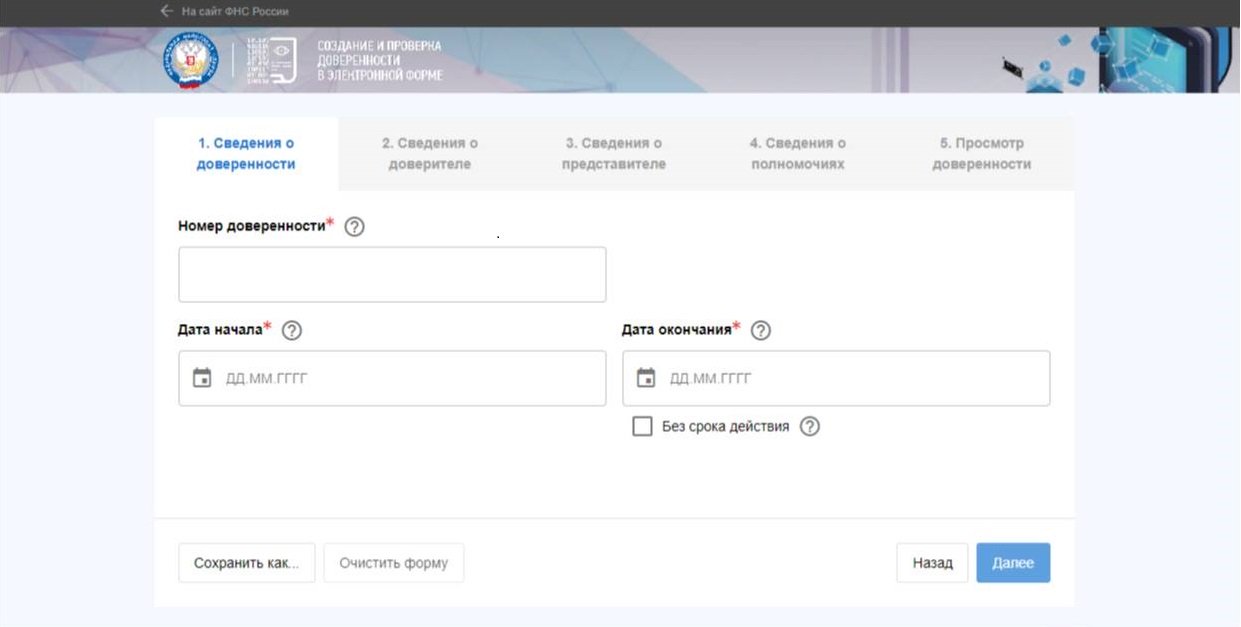Switch to the Сведения о доверителе tab
This screenshot has width=1241, height=627.
(x=432, y=153)
